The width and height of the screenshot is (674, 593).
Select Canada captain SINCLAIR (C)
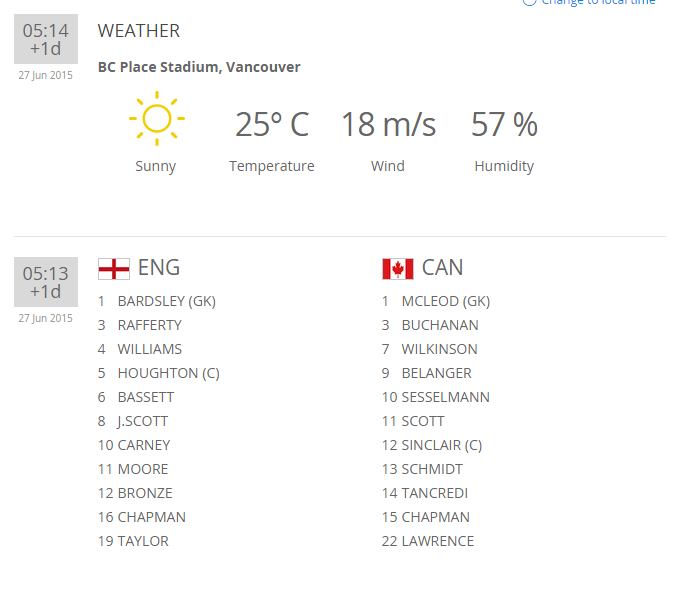[441, 445]
